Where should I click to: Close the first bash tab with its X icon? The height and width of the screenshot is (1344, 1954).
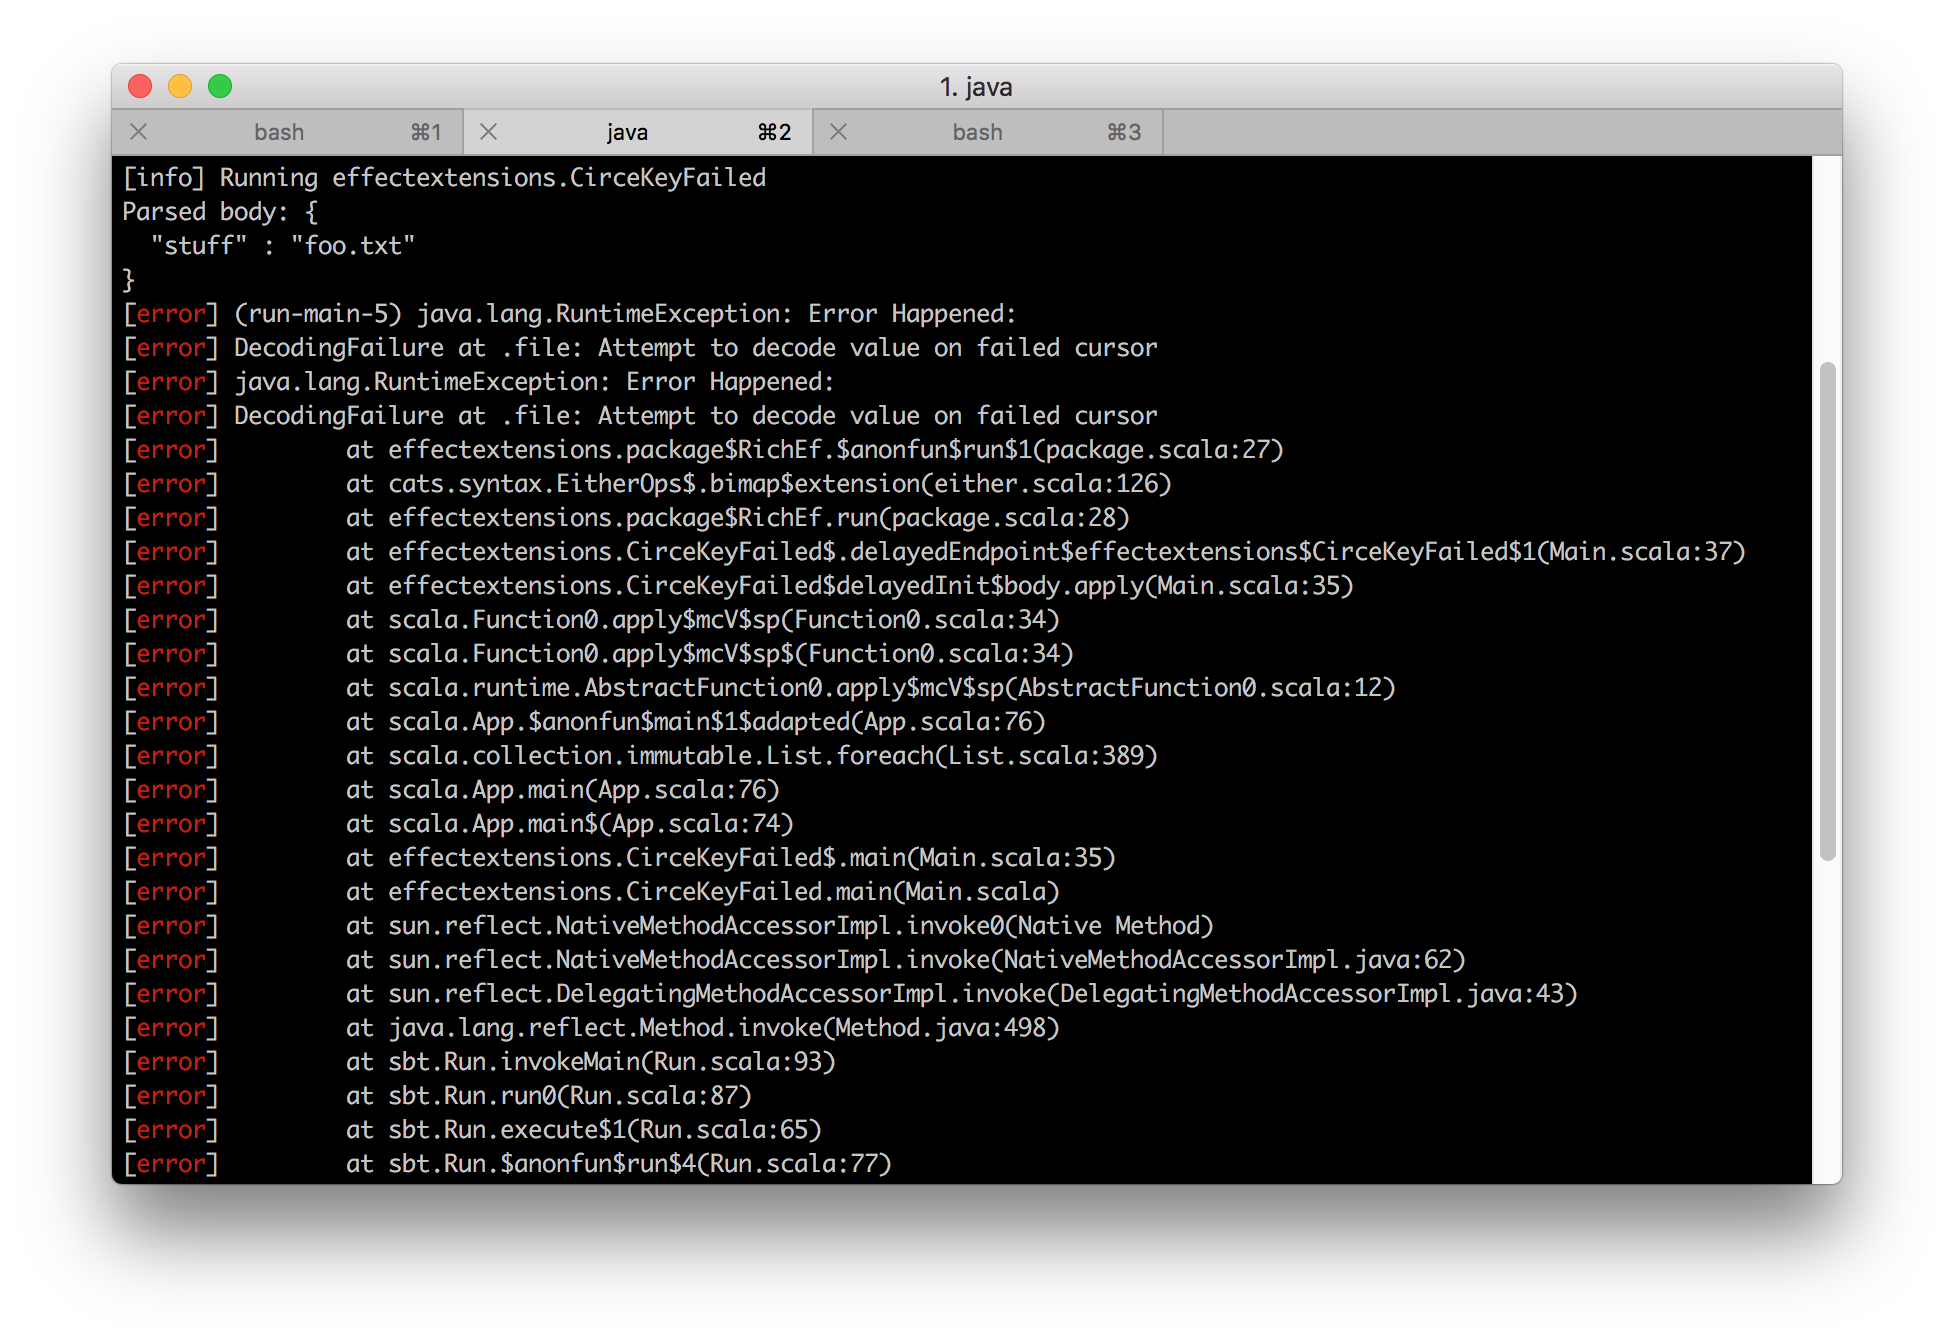139,132
